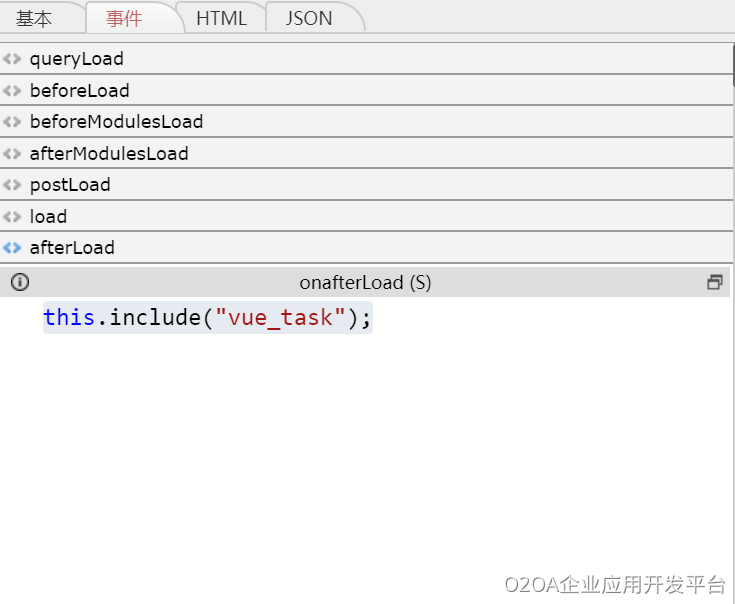This screenshot has width=735, height=604.
Task: Click the onafterLoad (S) editor title
Action: pos(365,283)
